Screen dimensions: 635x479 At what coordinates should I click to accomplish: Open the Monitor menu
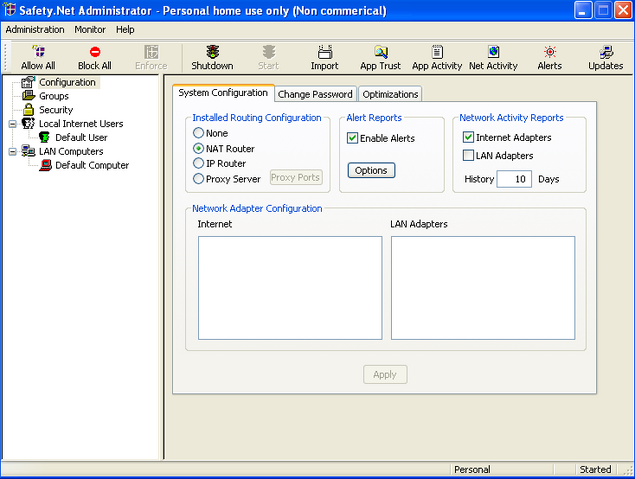tap(90, 30)
